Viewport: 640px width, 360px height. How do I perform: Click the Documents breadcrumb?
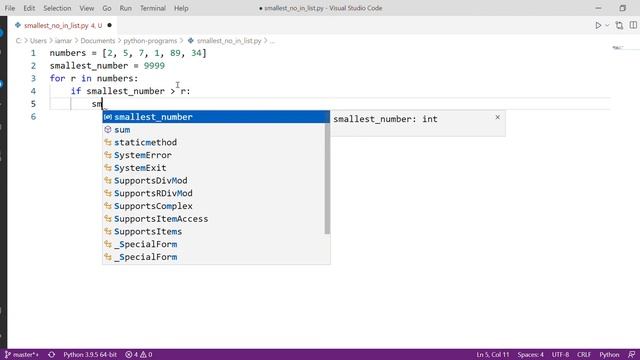coord(98,41)
